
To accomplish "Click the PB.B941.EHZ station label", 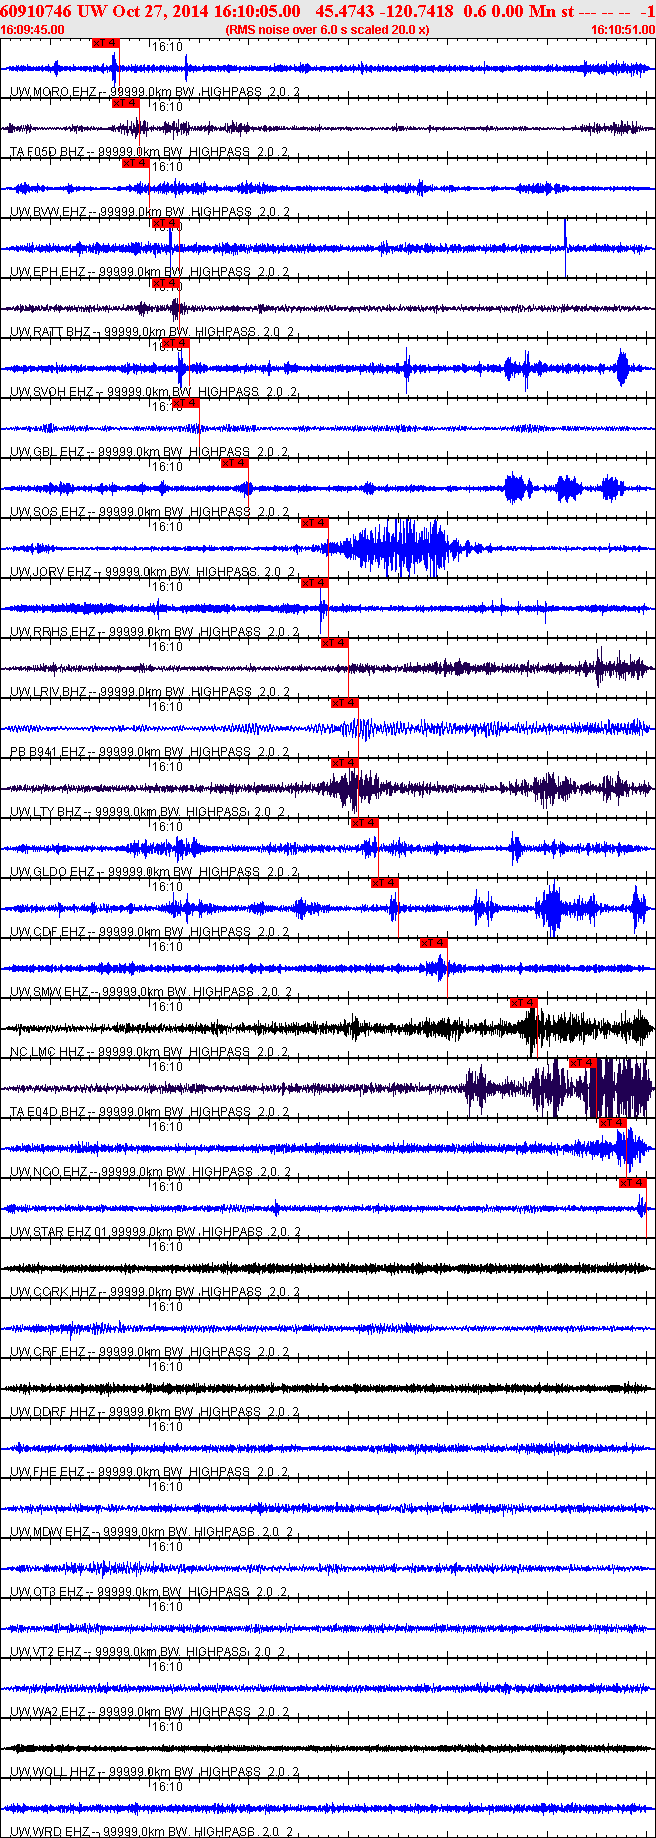I will point(150,752).
